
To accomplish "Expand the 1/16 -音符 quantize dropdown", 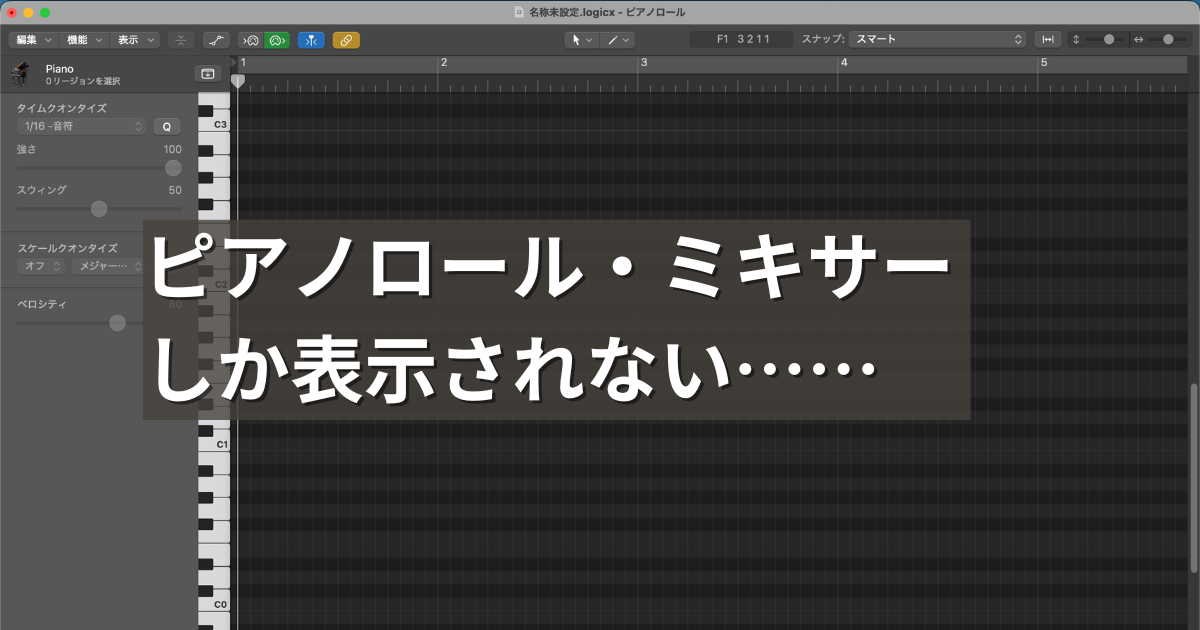I will (81, 127).
